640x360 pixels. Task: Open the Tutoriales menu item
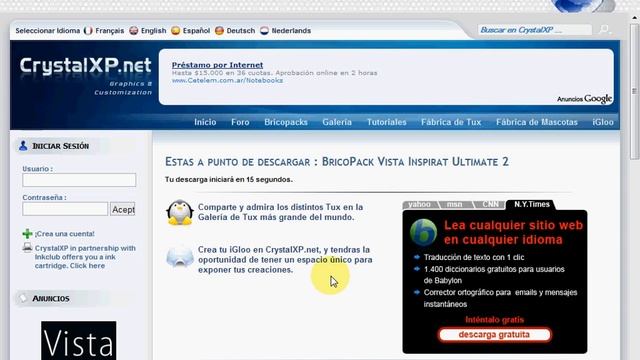pyautogui.click(x=387, y=122)
